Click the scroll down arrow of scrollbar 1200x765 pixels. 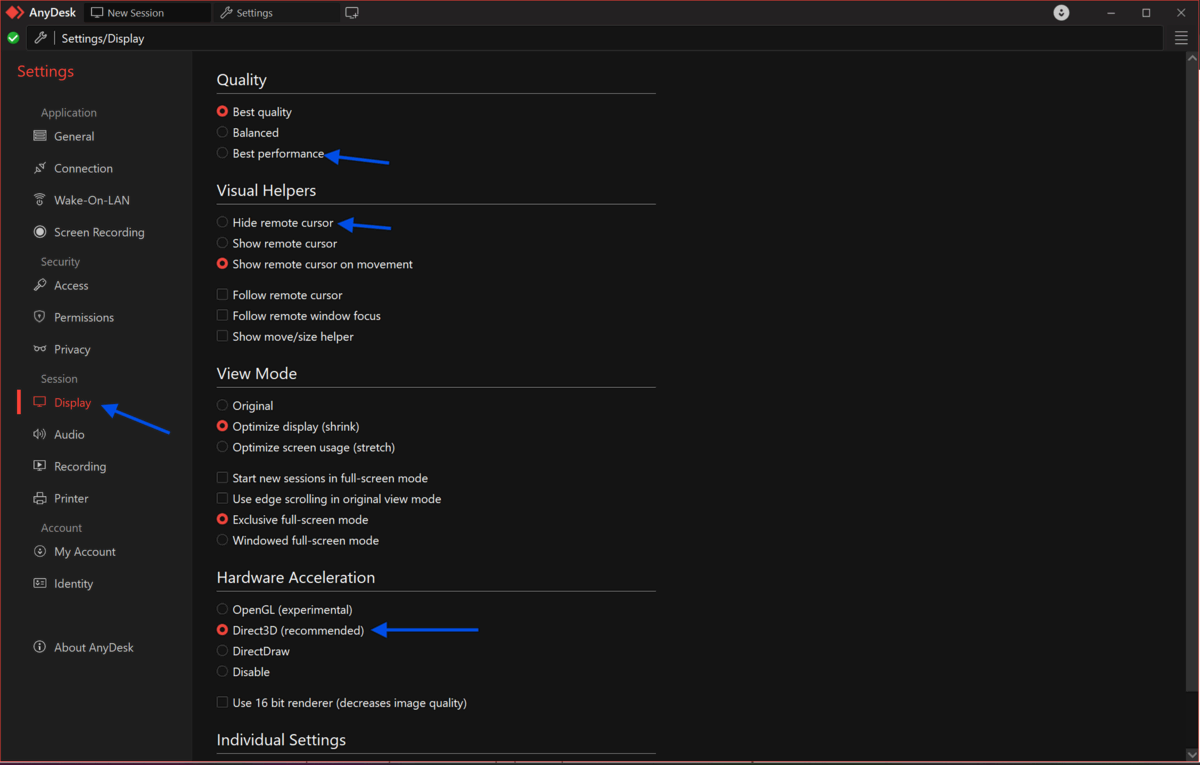1191,755
